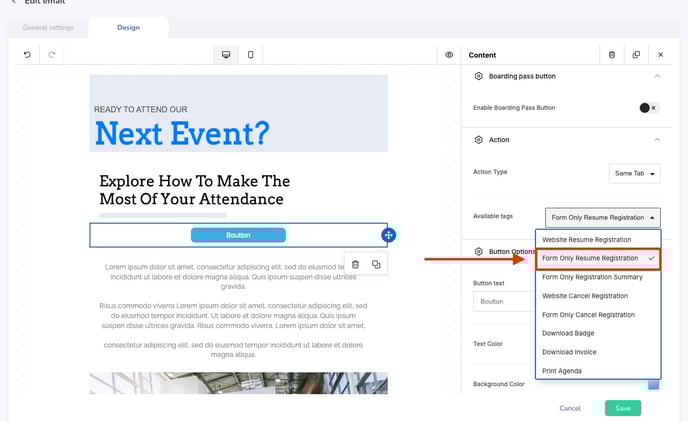
Task: Toggle Enable Boarding Pass Button switch
Action: 648,108
